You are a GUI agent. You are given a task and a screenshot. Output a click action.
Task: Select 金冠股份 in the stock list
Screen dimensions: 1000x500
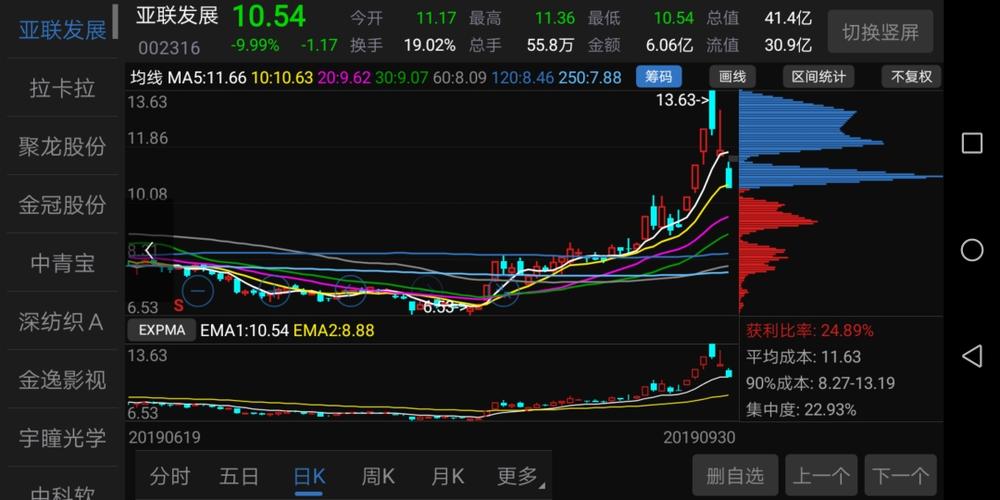click(x=62, y=205)
